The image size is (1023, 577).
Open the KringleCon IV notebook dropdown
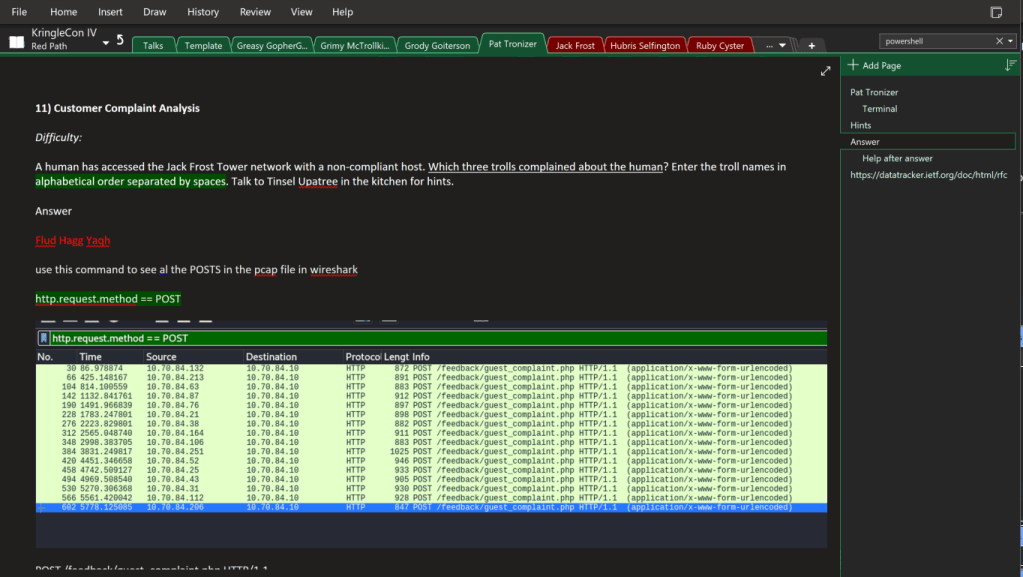click(x=106, y=43)
